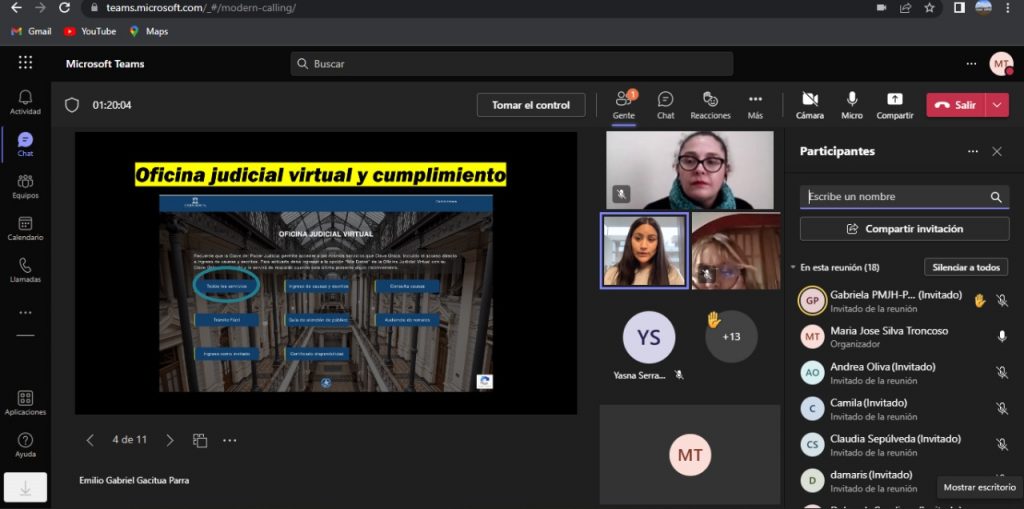Focus the Buscar search field

512,64
